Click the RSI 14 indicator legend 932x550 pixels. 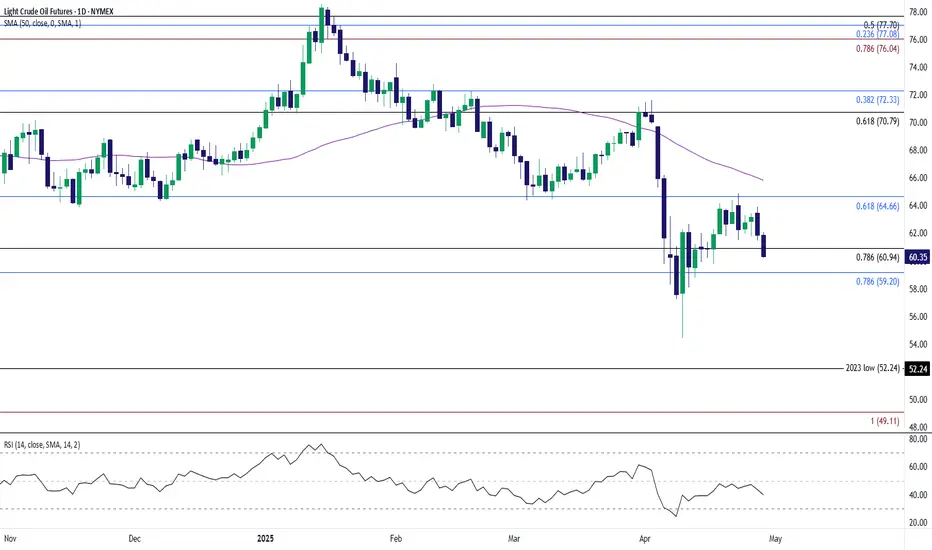42,445
